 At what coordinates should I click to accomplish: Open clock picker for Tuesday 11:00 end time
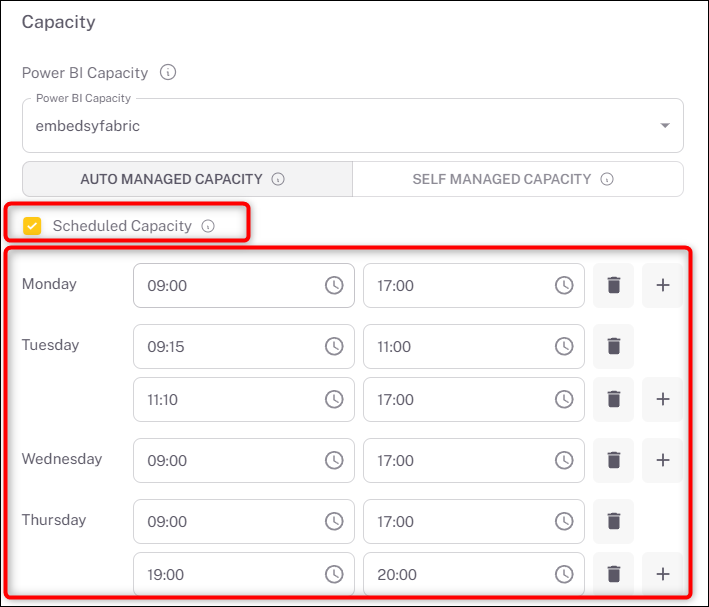[564, 347]
